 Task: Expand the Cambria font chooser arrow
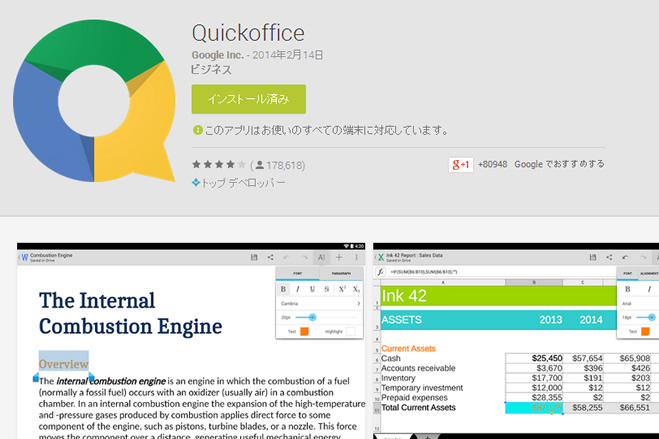tap(358, 303)
